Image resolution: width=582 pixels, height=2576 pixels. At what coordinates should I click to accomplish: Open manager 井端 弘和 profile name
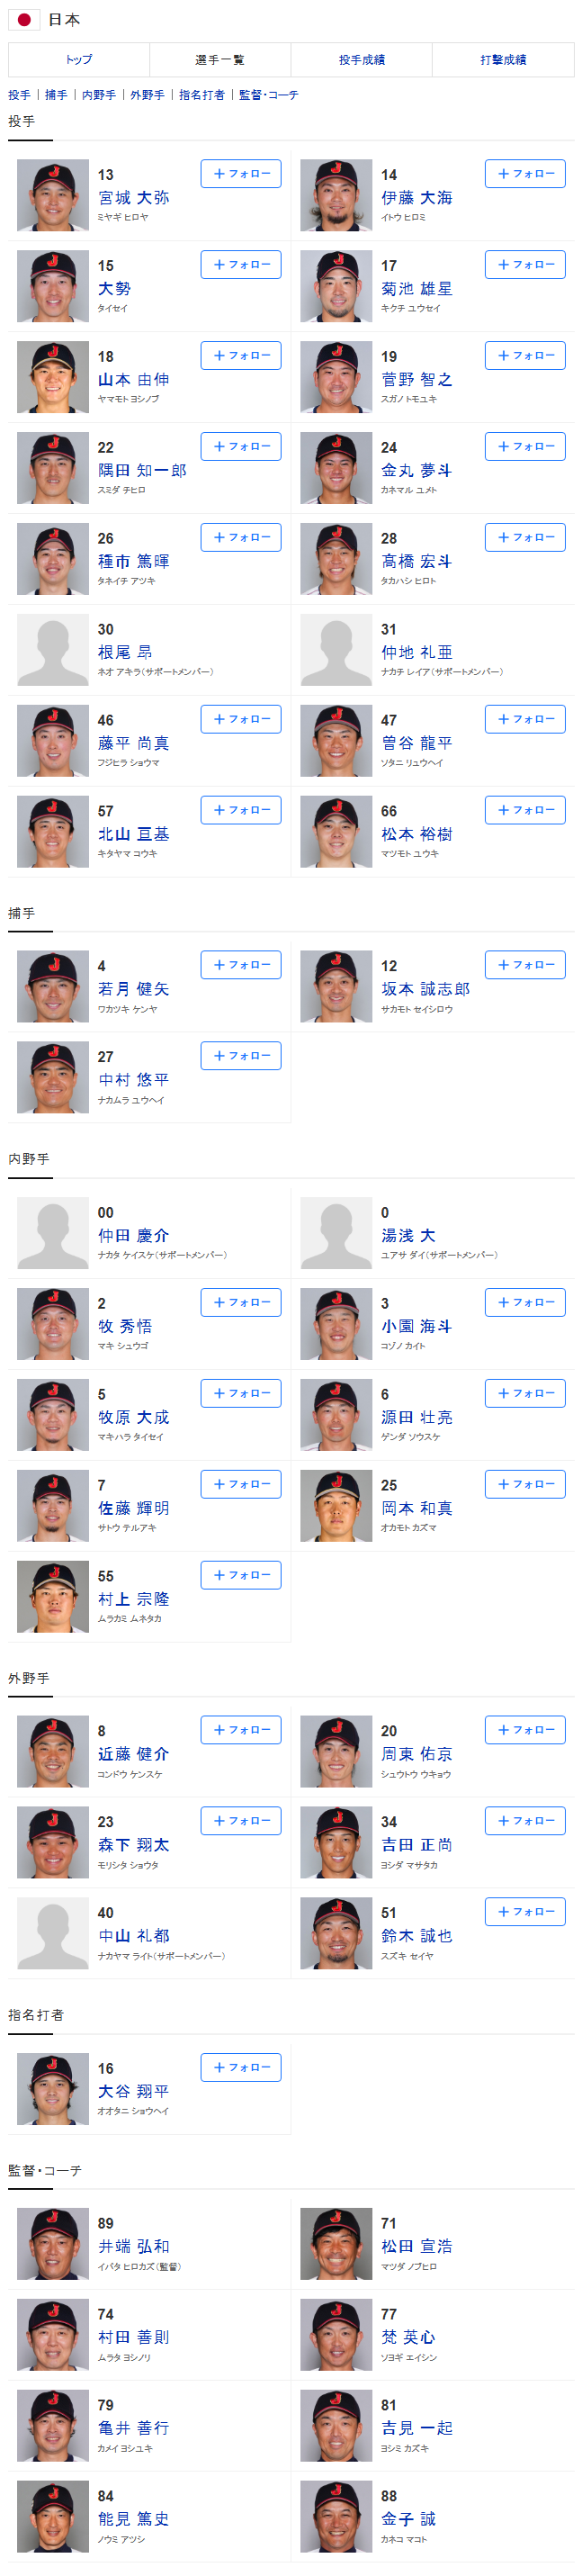tap(133, 2245)
